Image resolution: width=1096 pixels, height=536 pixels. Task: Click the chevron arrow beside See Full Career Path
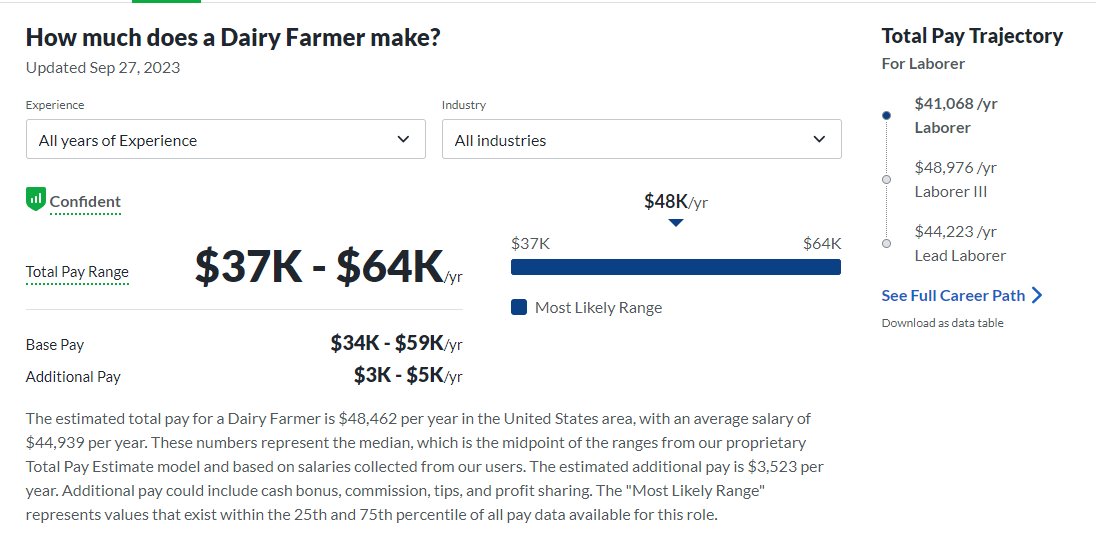click(1037, 296)
